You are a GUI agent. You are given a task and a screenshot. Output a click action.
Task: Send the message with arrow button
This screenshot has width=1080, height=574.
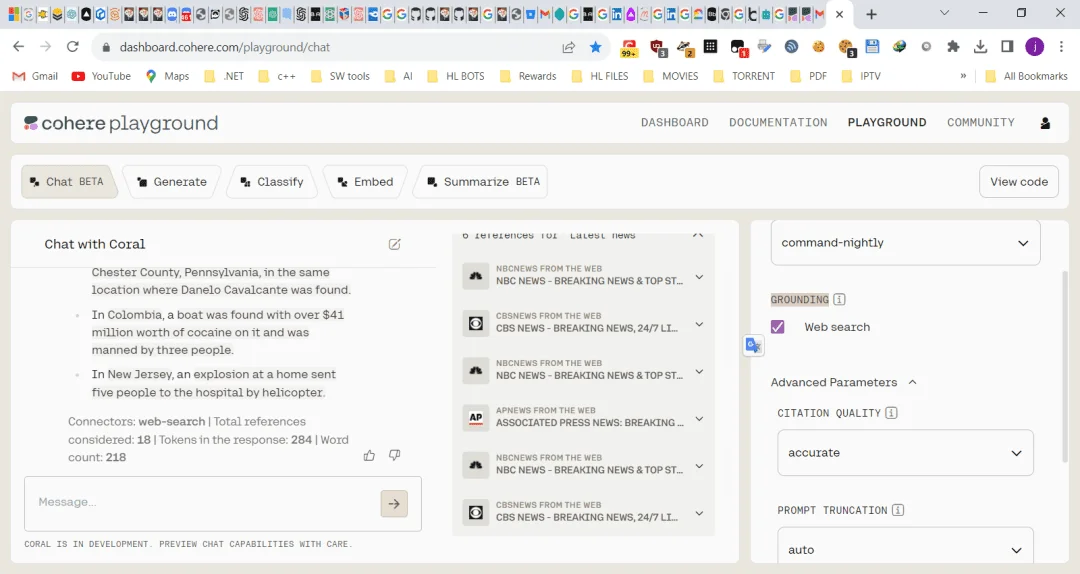394,504
